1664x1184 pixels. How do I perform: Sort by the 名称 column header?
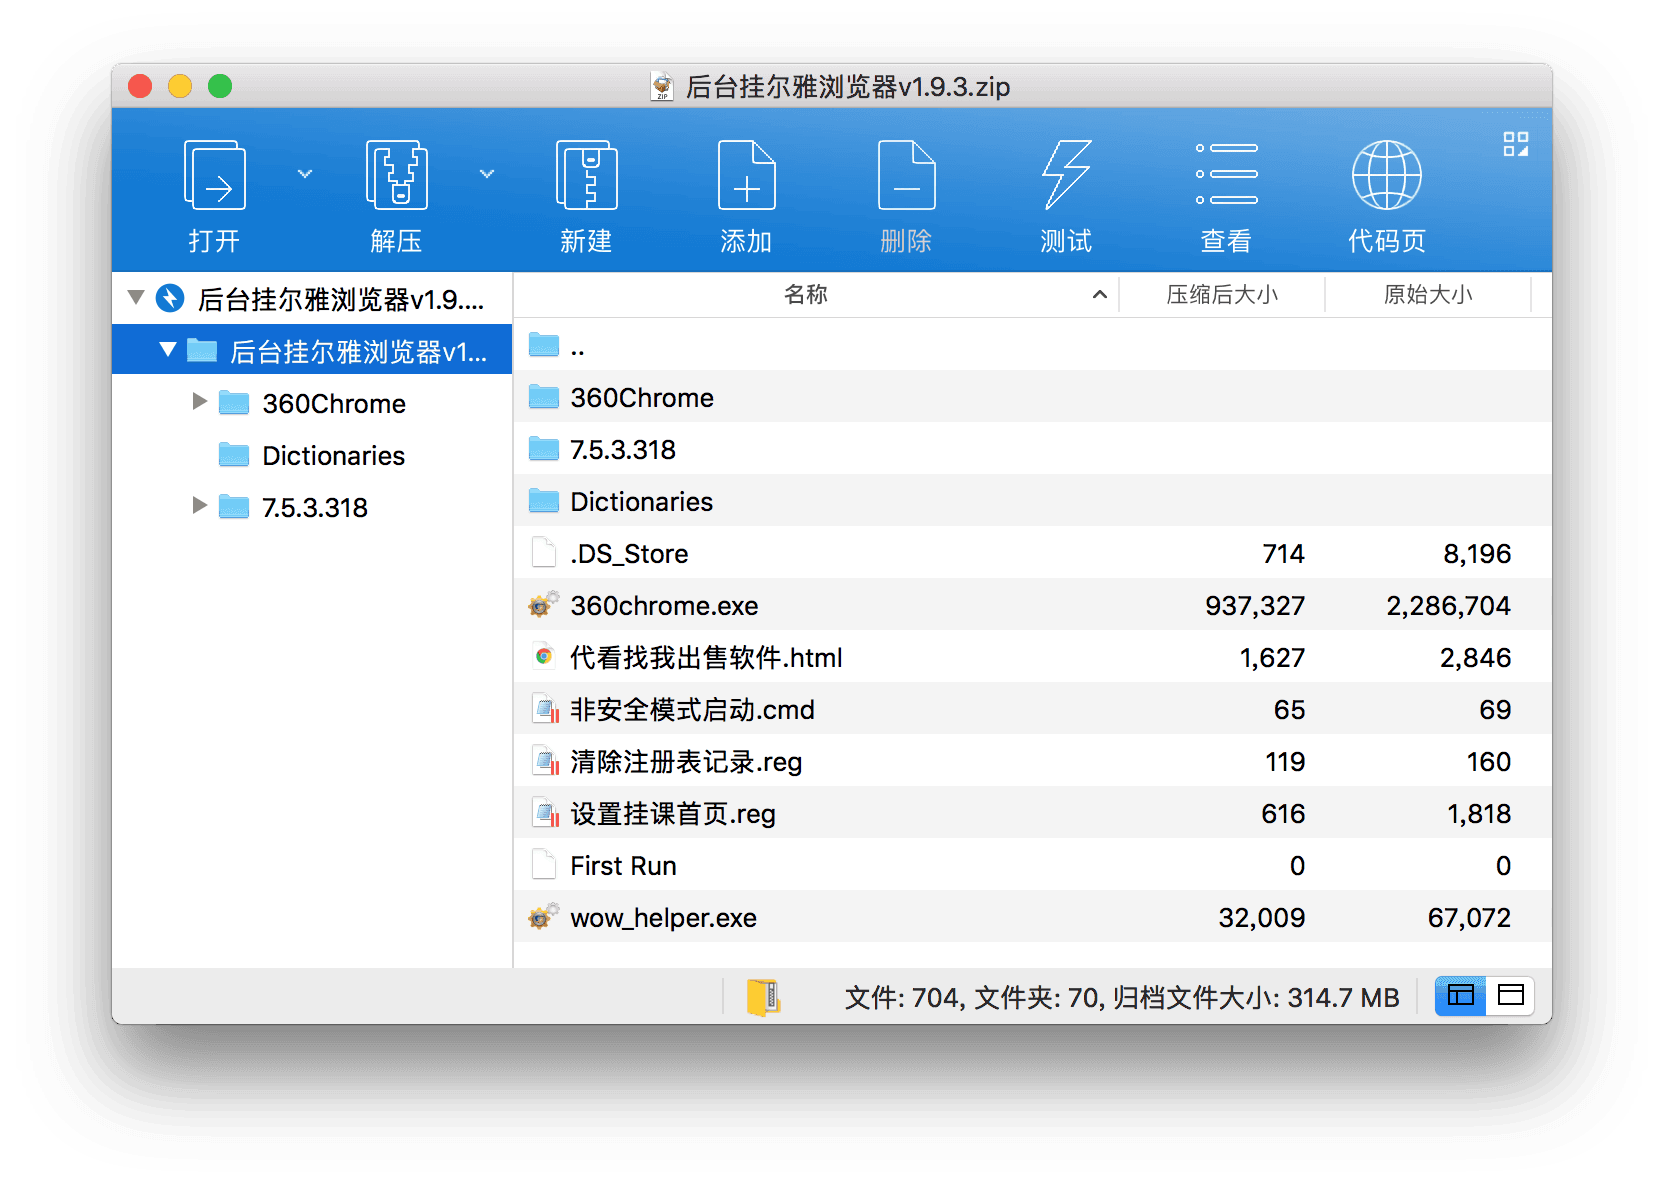pyautogui.click(x=806, y=294)
